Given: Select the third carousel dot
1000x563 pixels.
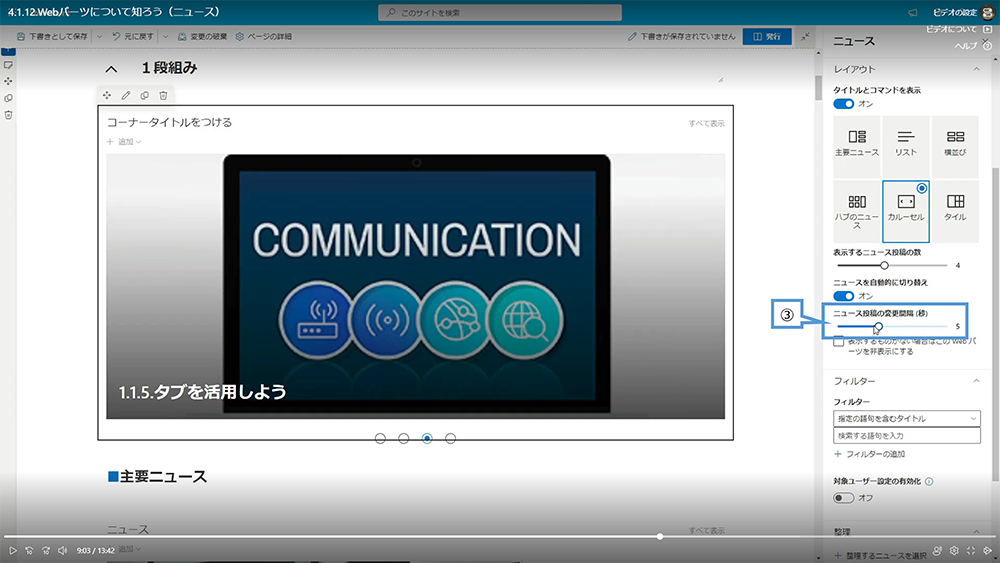Looking at the screenshot, I should point(427,439).
